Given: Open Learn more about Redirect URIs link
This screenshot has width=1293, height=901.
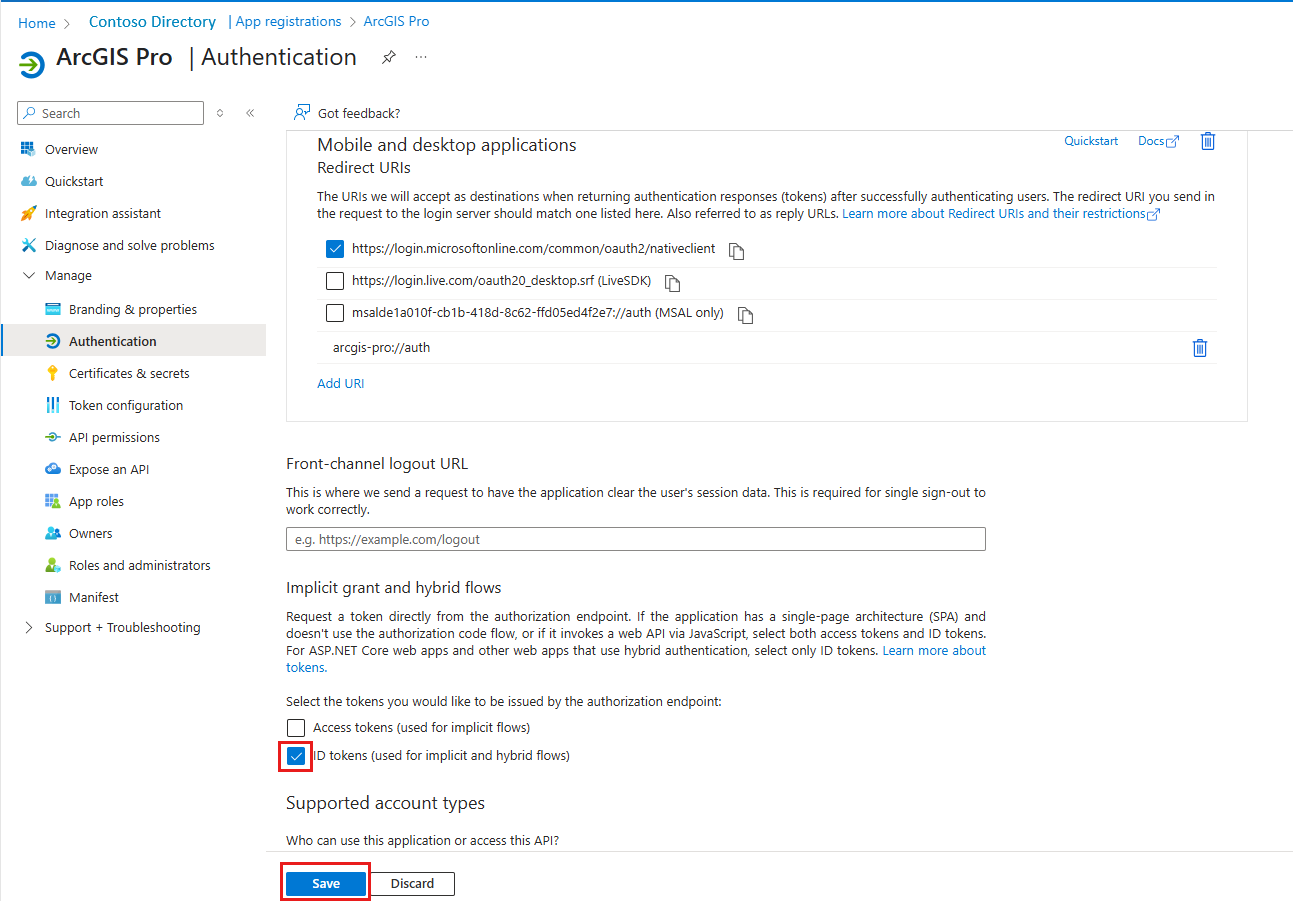Looking at the screenshot, I should (1001, 213).
